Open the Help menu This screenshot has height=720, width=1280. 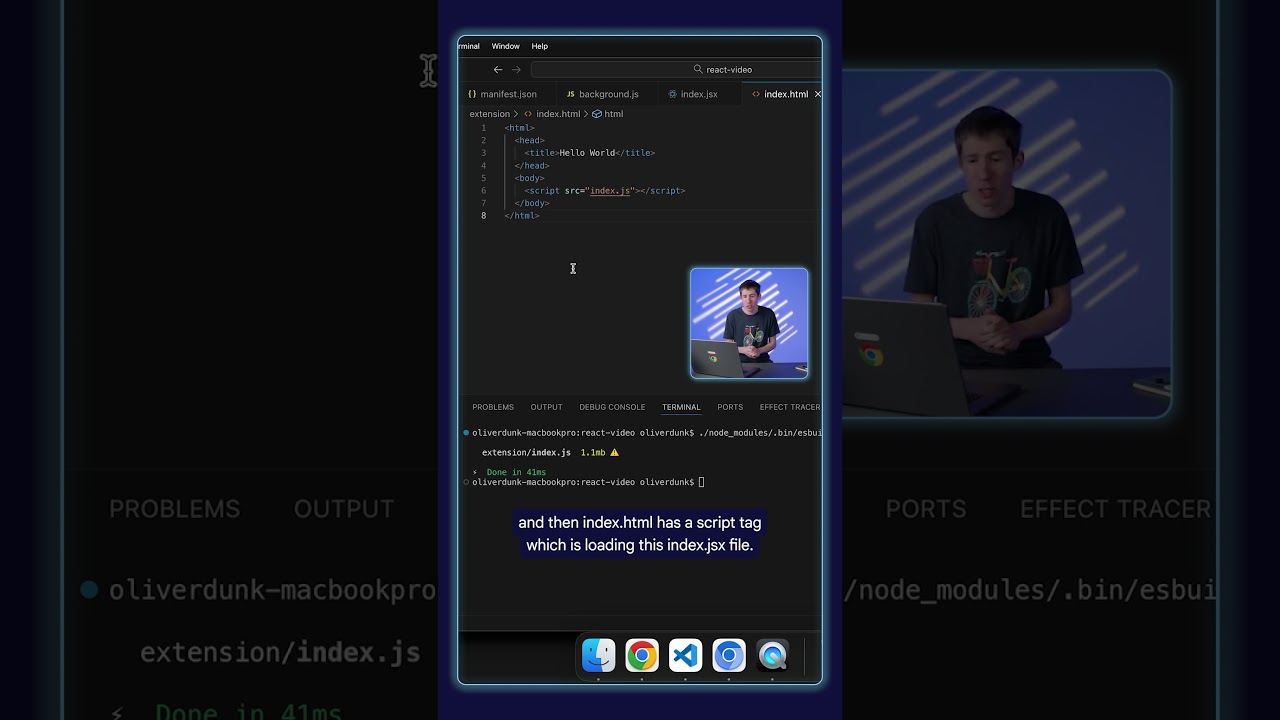click(x=540, y=46)
